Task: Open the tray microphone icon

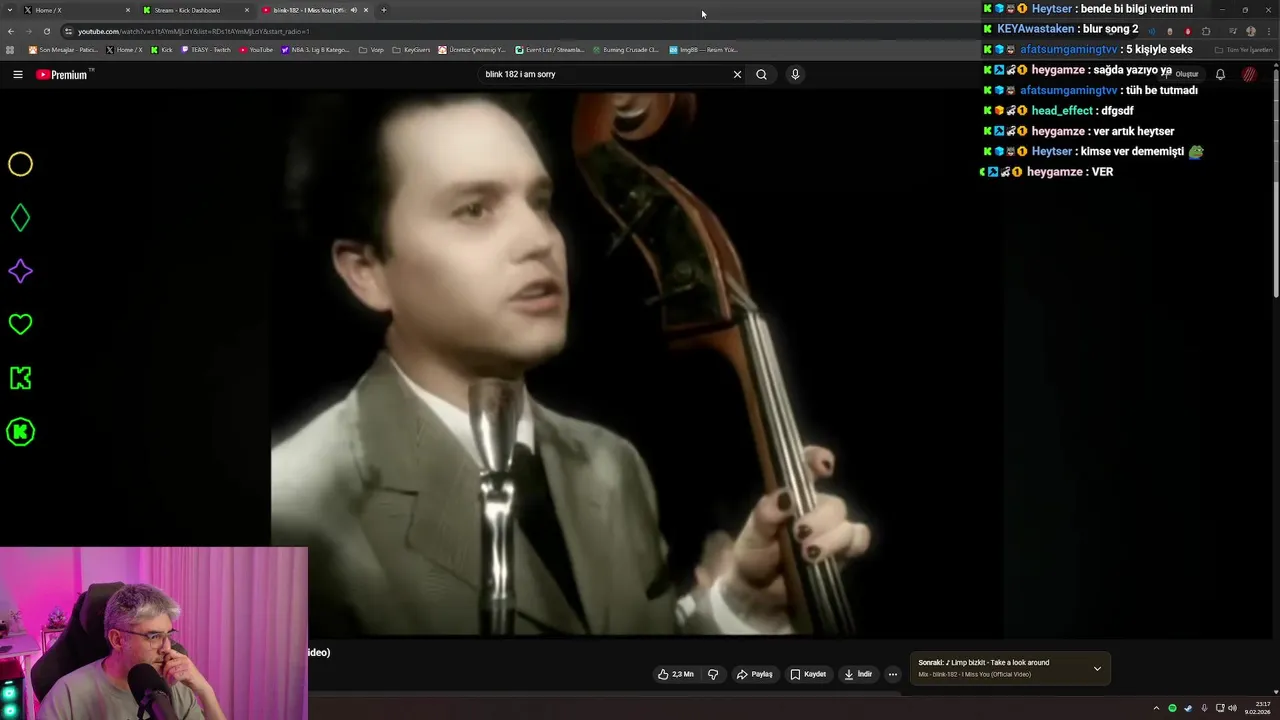Action: [1204, 708]
